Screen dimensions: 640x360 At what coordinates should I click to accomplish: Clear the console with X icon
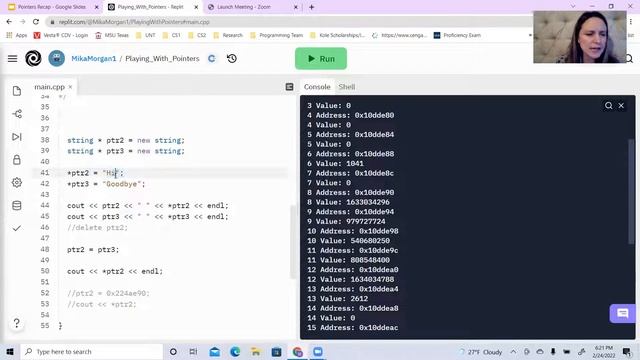pos(621,106)
